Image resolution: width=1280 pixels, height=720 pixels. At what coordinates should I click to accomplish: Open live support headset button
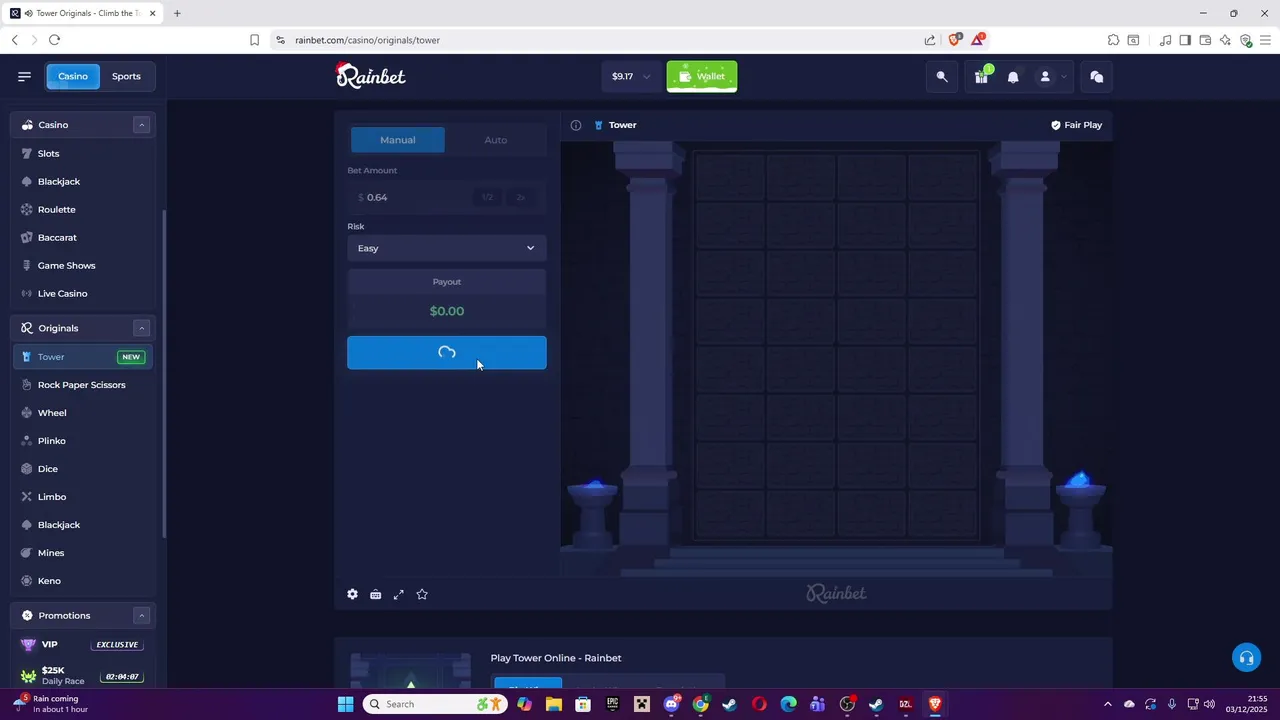coord(1246,657)
